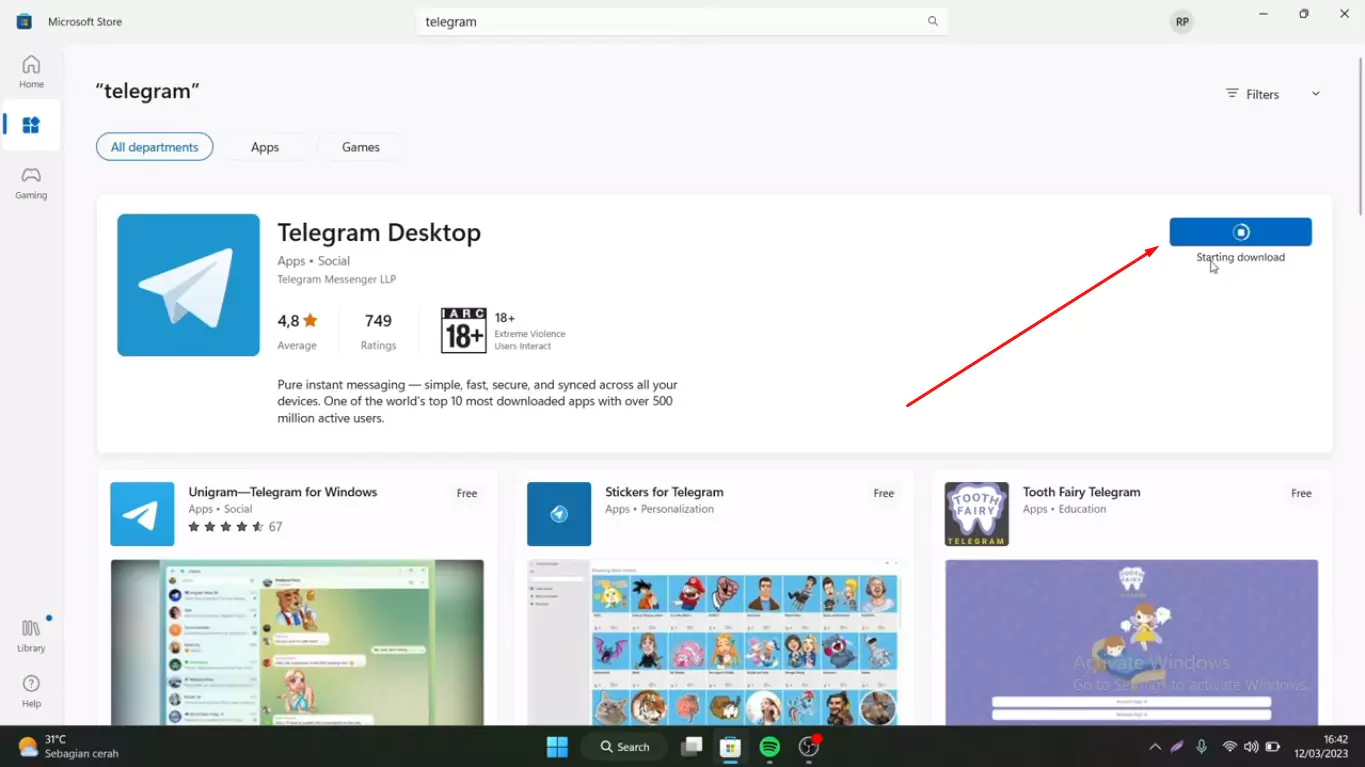Click the IARC 18+ rating badge
Screen dimensions: 1365x767
coord(464,330)
